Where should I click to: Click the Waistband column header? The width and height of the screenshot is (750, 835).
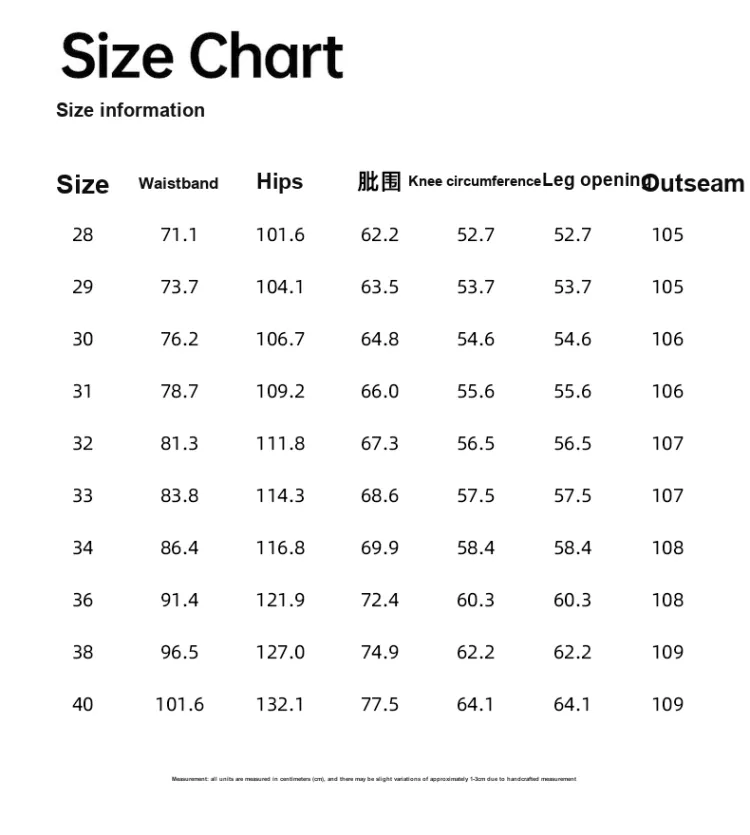178,183
